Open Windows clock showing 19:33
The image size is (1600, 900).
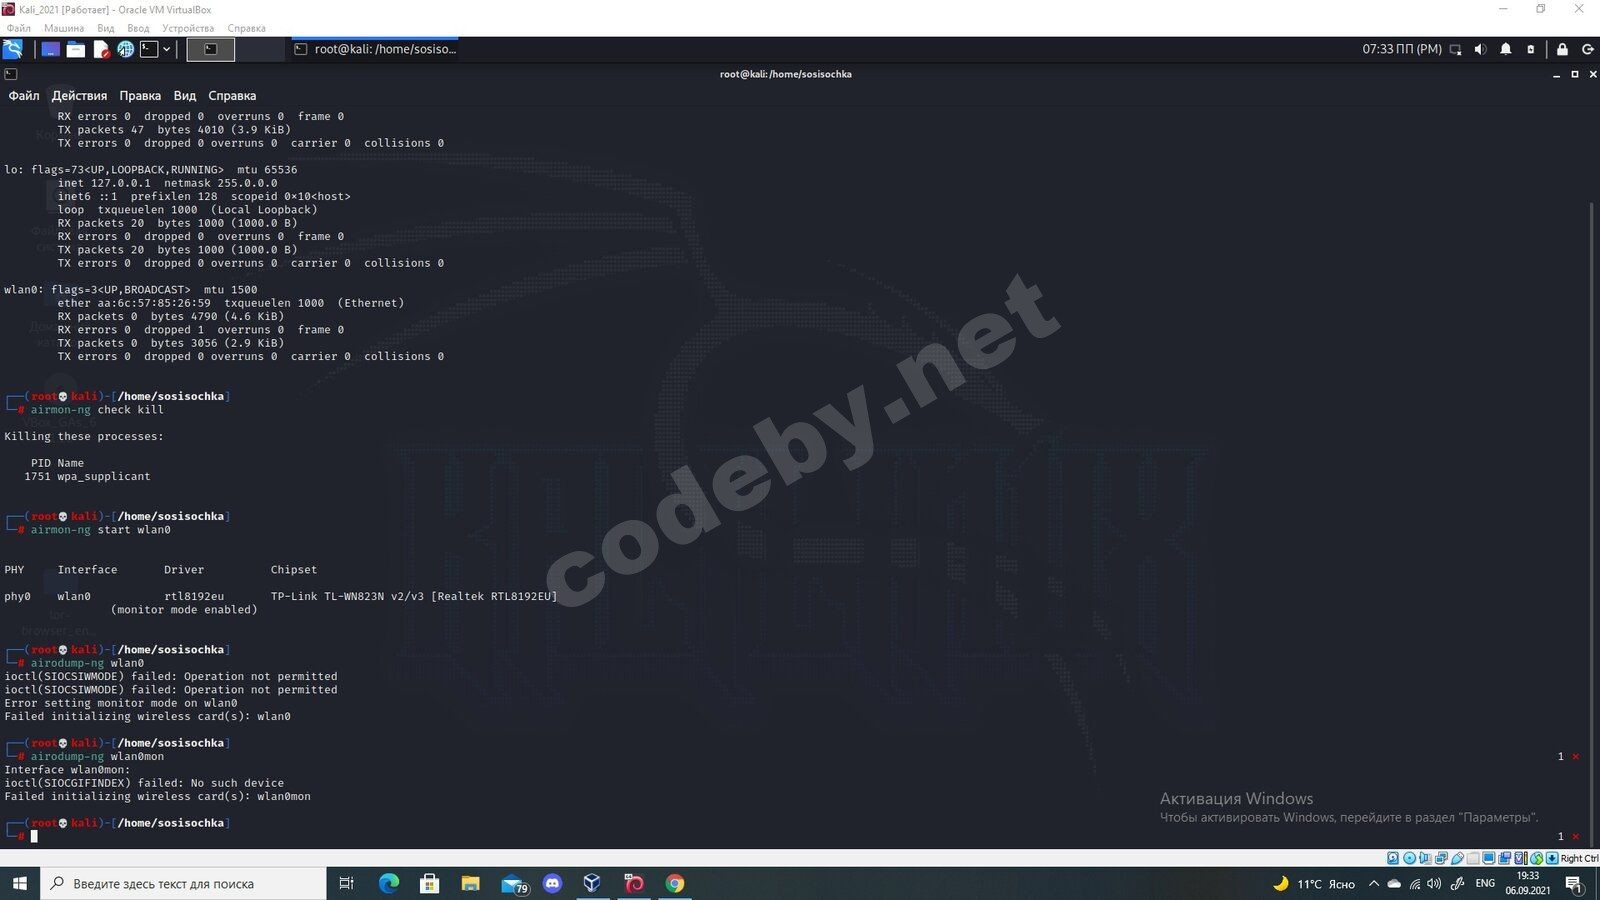click(x=1527, y=884)
